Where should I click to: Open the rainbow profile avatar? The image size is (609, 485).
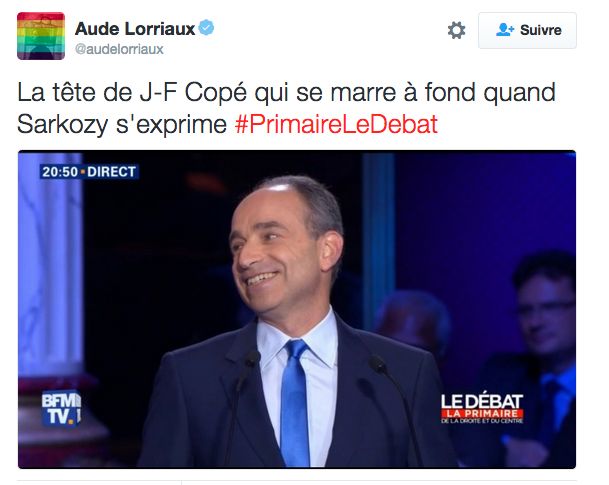point(41,36)
